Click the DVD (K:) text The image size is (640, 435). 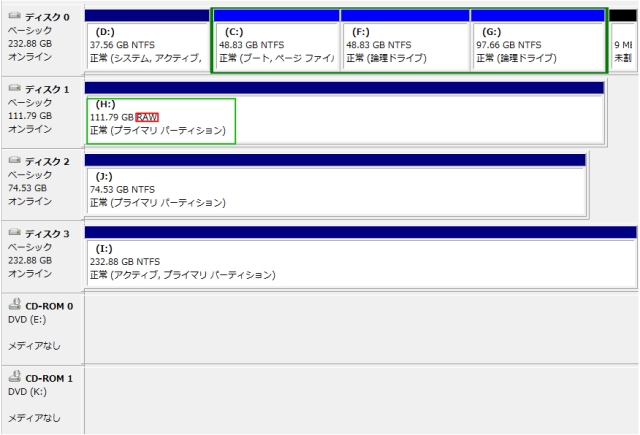tap(27, 392)
